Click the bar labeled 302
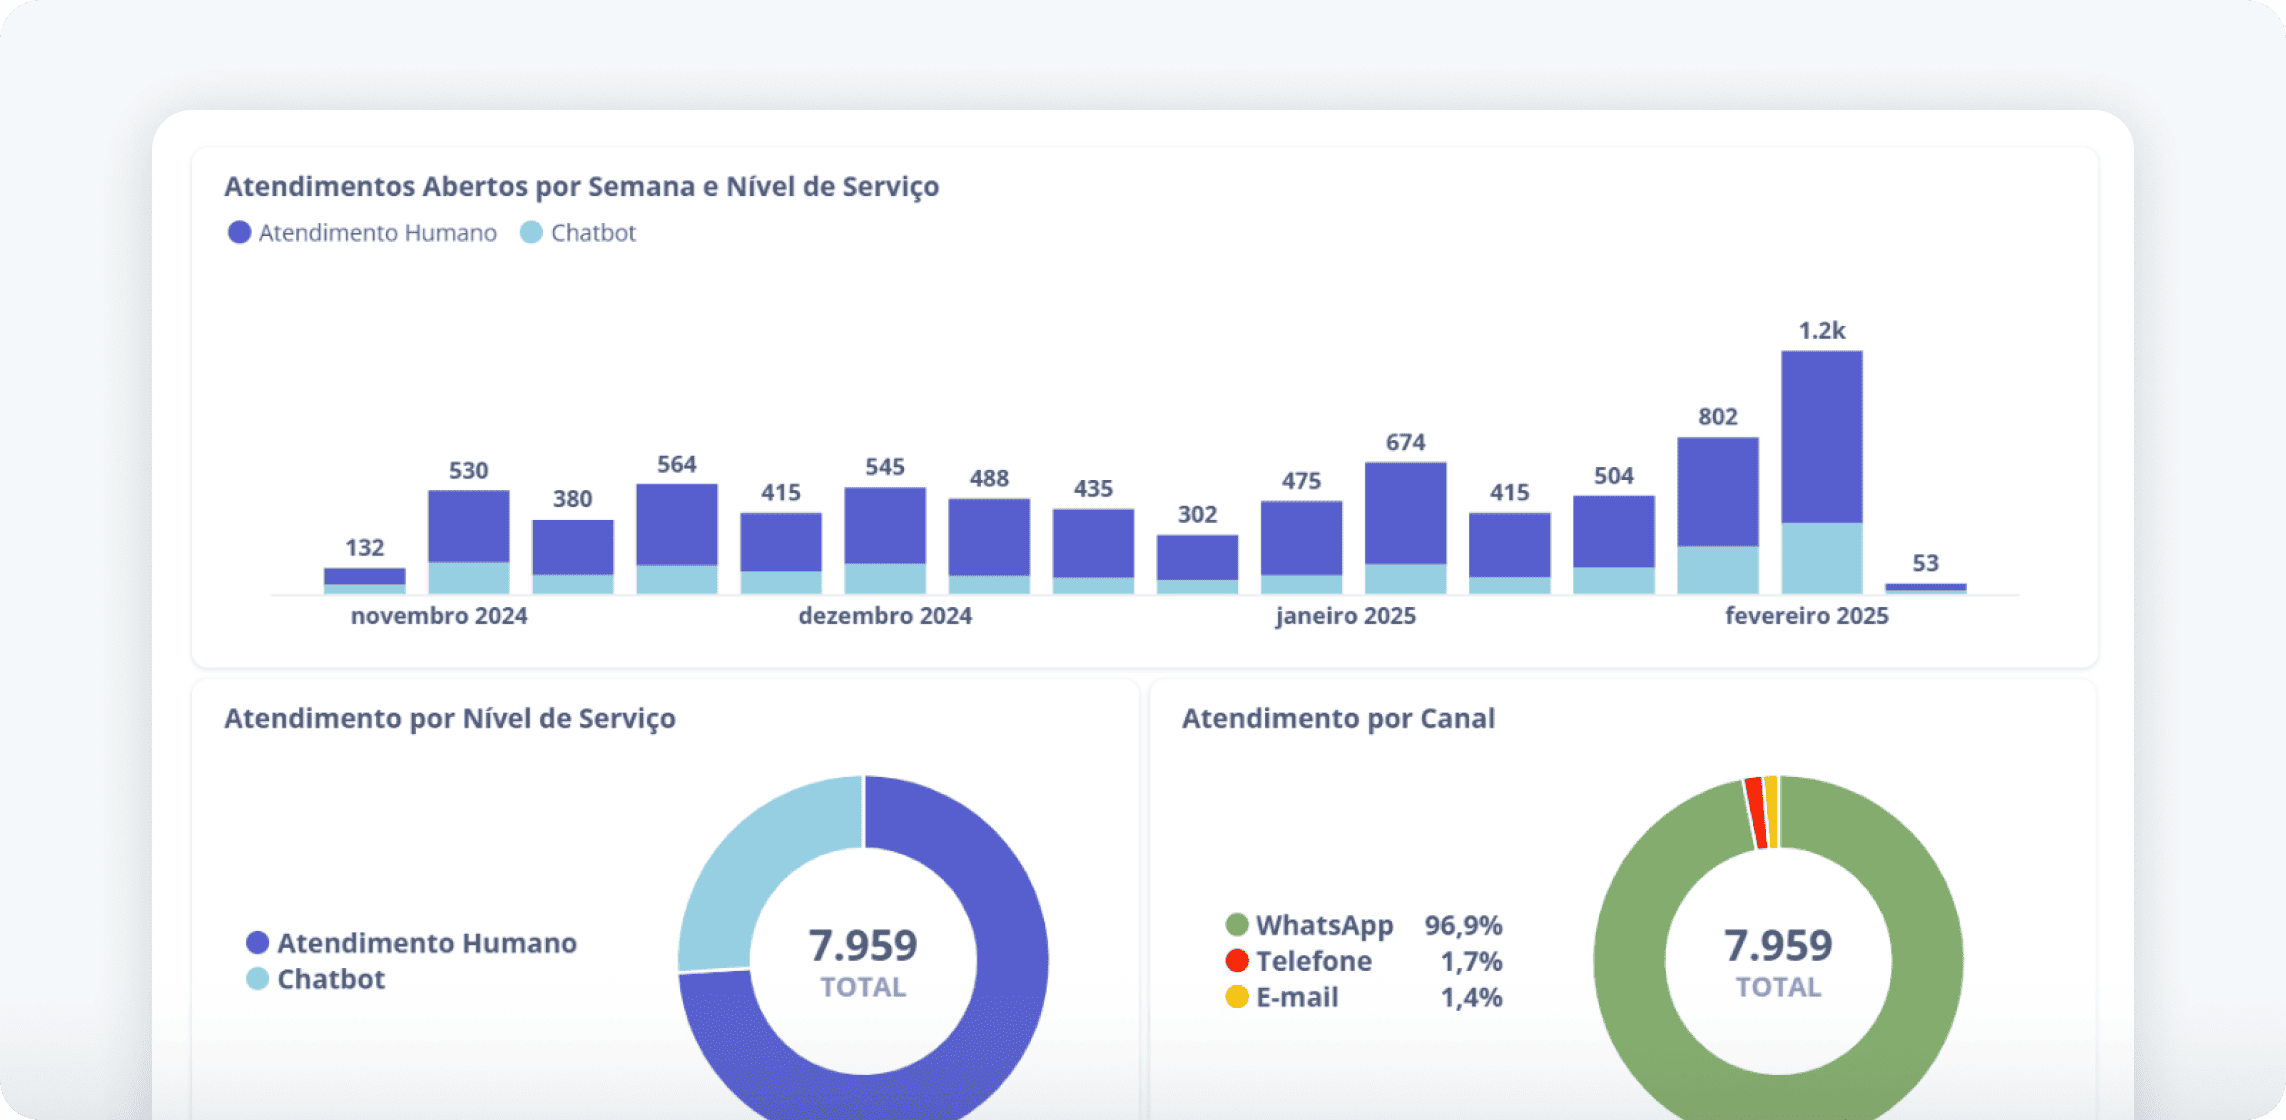Viewport: 2286px width, 1120px height. pos(1197,564)
